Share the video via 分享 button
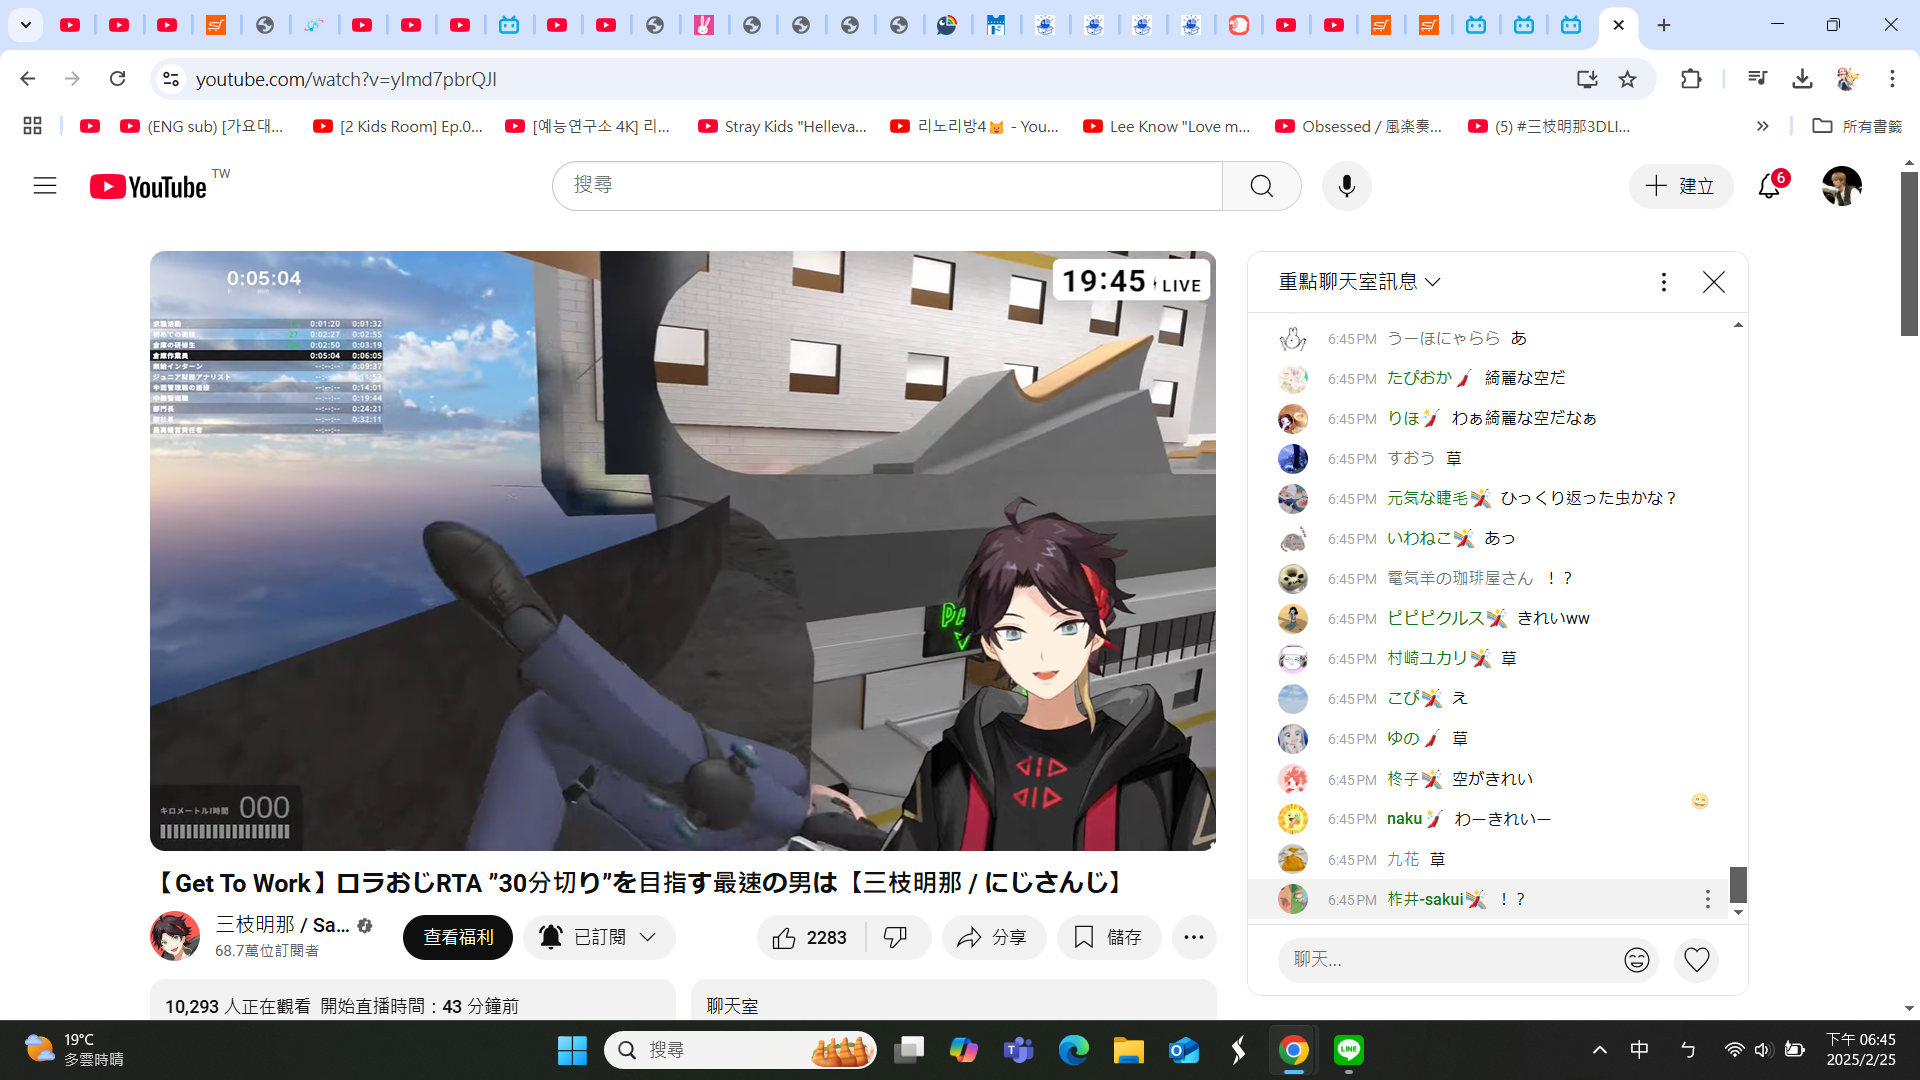1920x1080 pixels. click(x=993, y=938)
